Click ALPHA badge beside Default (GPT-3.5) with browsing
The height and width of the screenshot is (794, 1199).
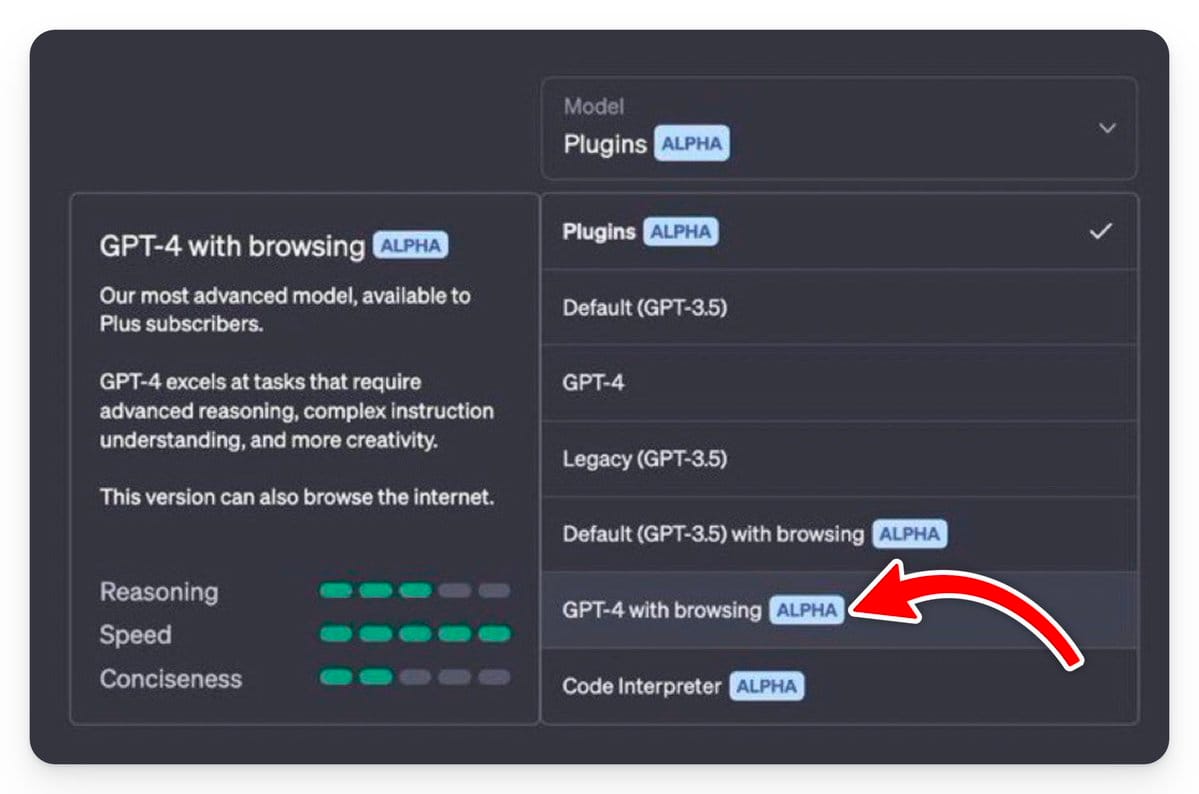[909, 533]
